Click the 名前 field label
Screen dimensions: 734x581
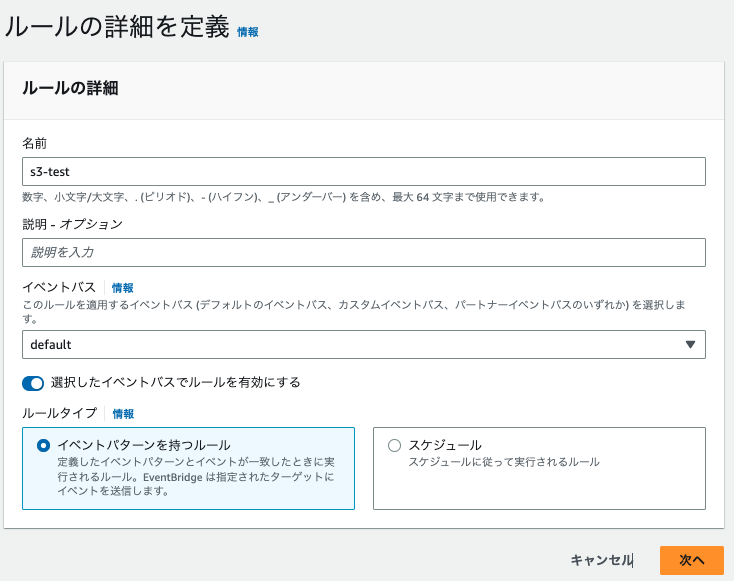pyautogui.click(x=34, y=143)
